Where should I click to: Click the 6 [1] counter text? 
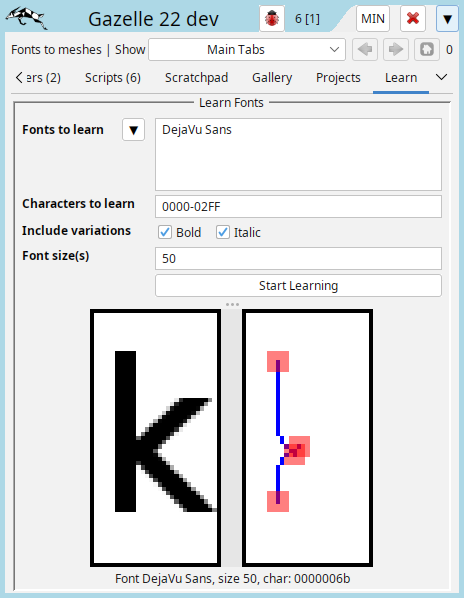307,18
